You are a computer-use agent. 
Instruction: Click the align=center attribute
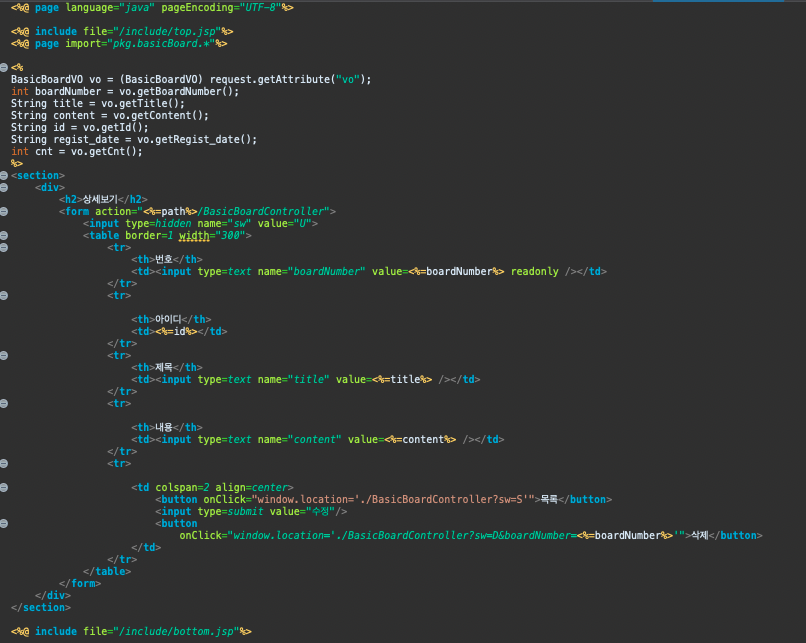coord(251,487)
